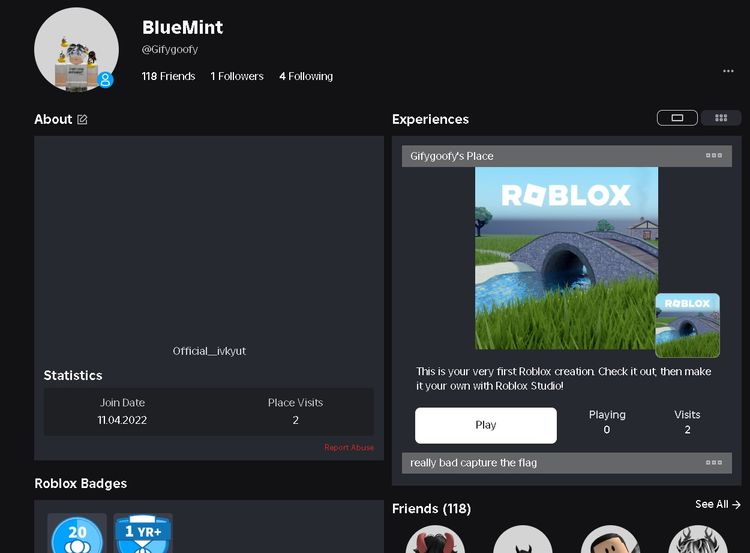View the 1 Followers list
This screenshot has width=750, height=553.
237,76
